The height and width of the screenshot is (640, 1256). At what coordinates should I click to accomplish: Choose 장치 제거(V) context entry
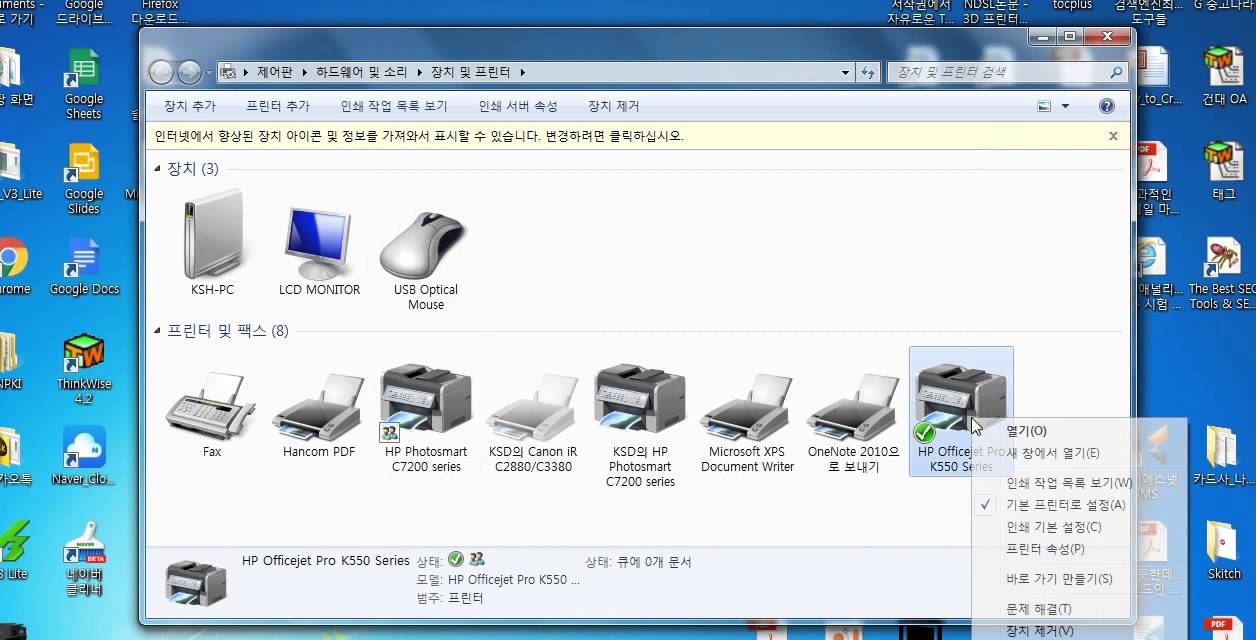(1039, 631)
